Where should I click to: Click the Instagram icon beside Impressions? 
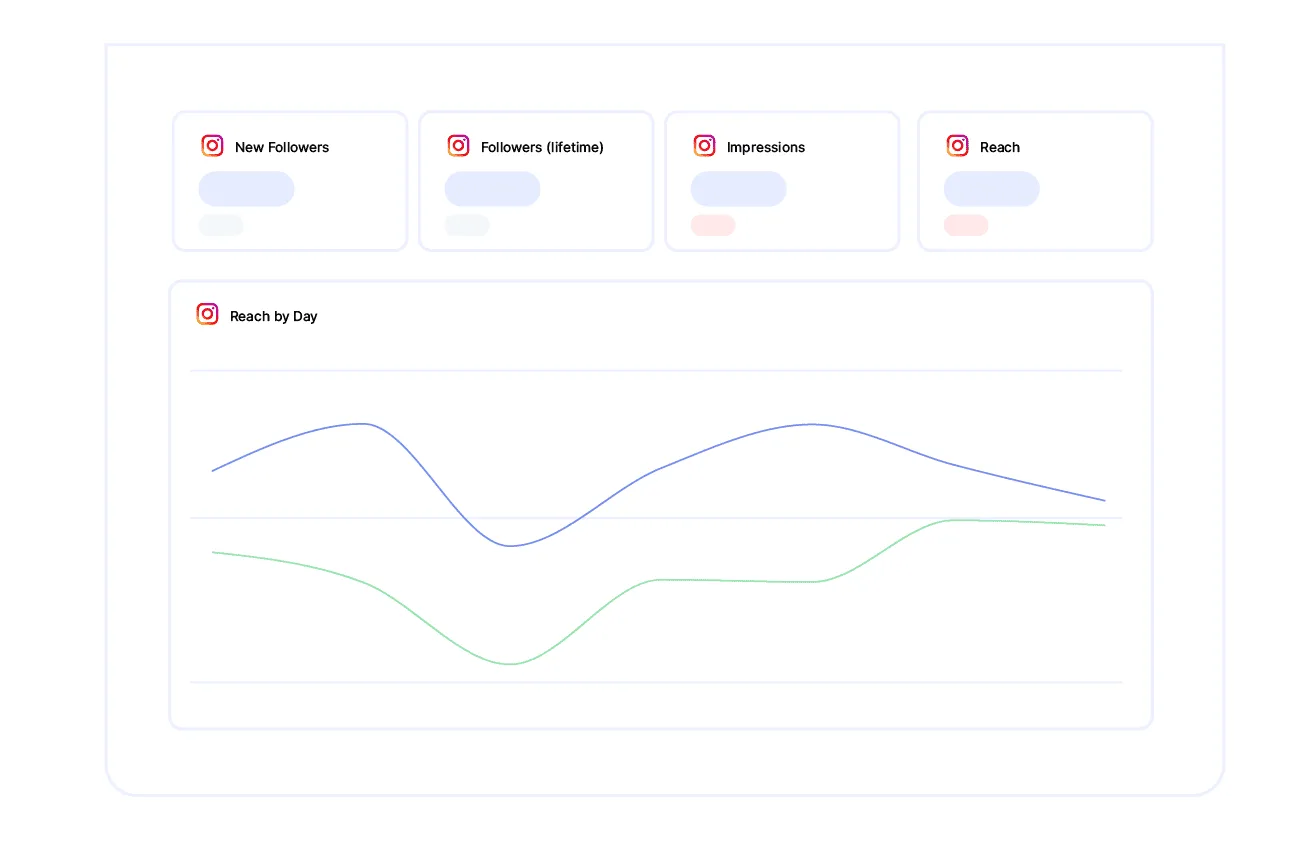[x=704, y=146]
